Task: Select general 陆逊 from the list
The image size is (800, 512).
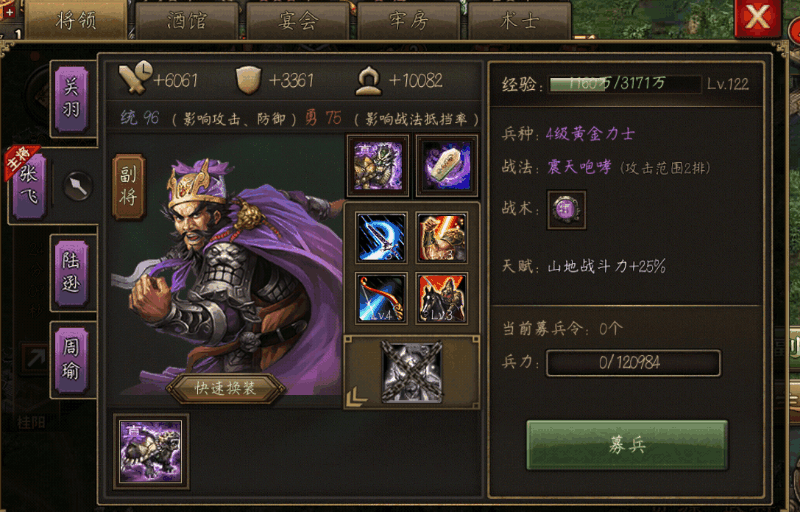Action: [x=71, y=273]
